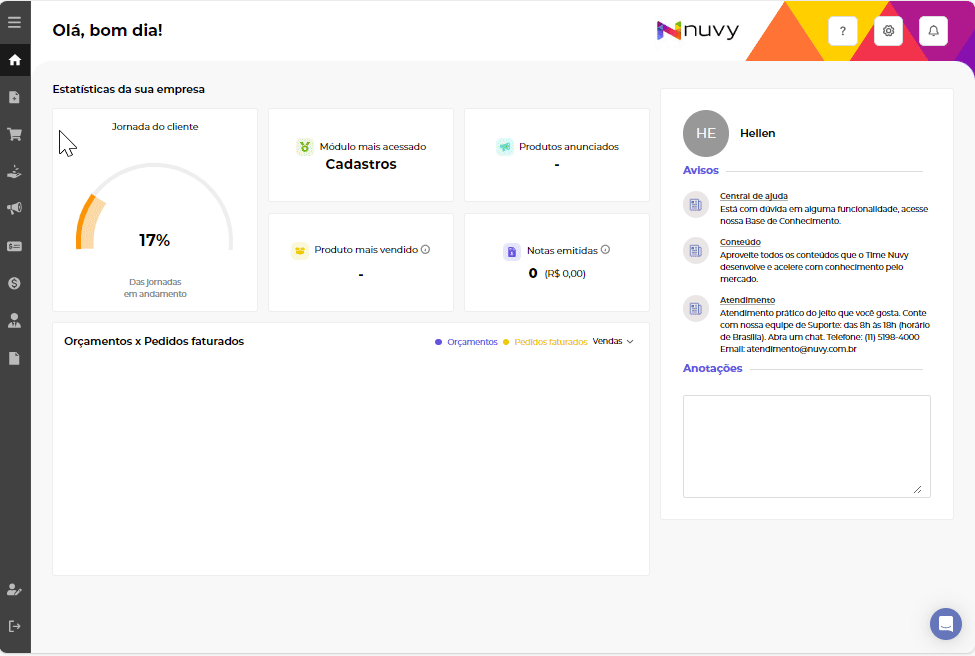Open the chat support bubble
The width and height of the screenshot is (975, 656).
(x=945, y=624)
